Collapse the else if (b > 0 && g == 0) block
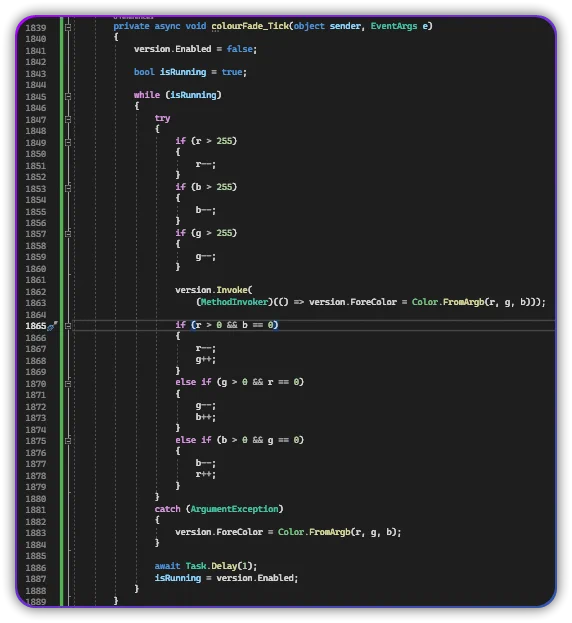The image size is (572, 623). pyautogui.click(x=68, y=441)
